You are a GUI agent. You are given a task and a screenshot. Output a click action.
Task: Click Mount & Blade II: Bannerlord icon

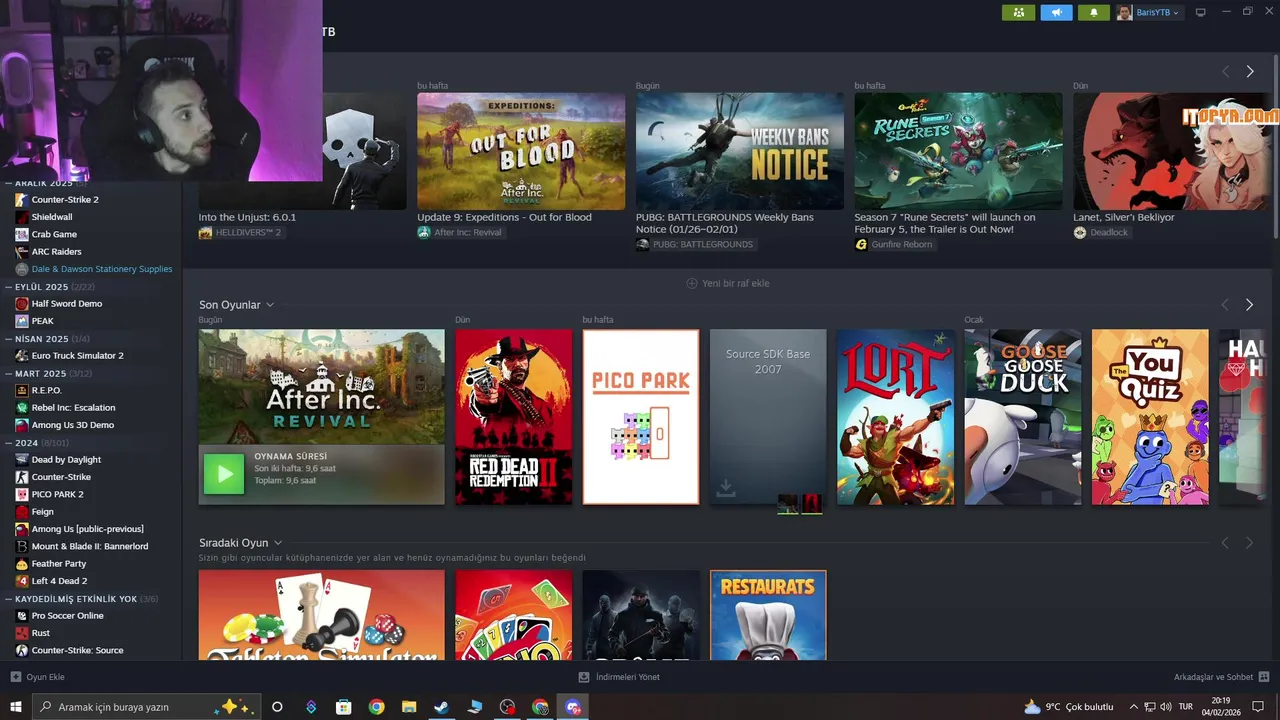[22, 547]
